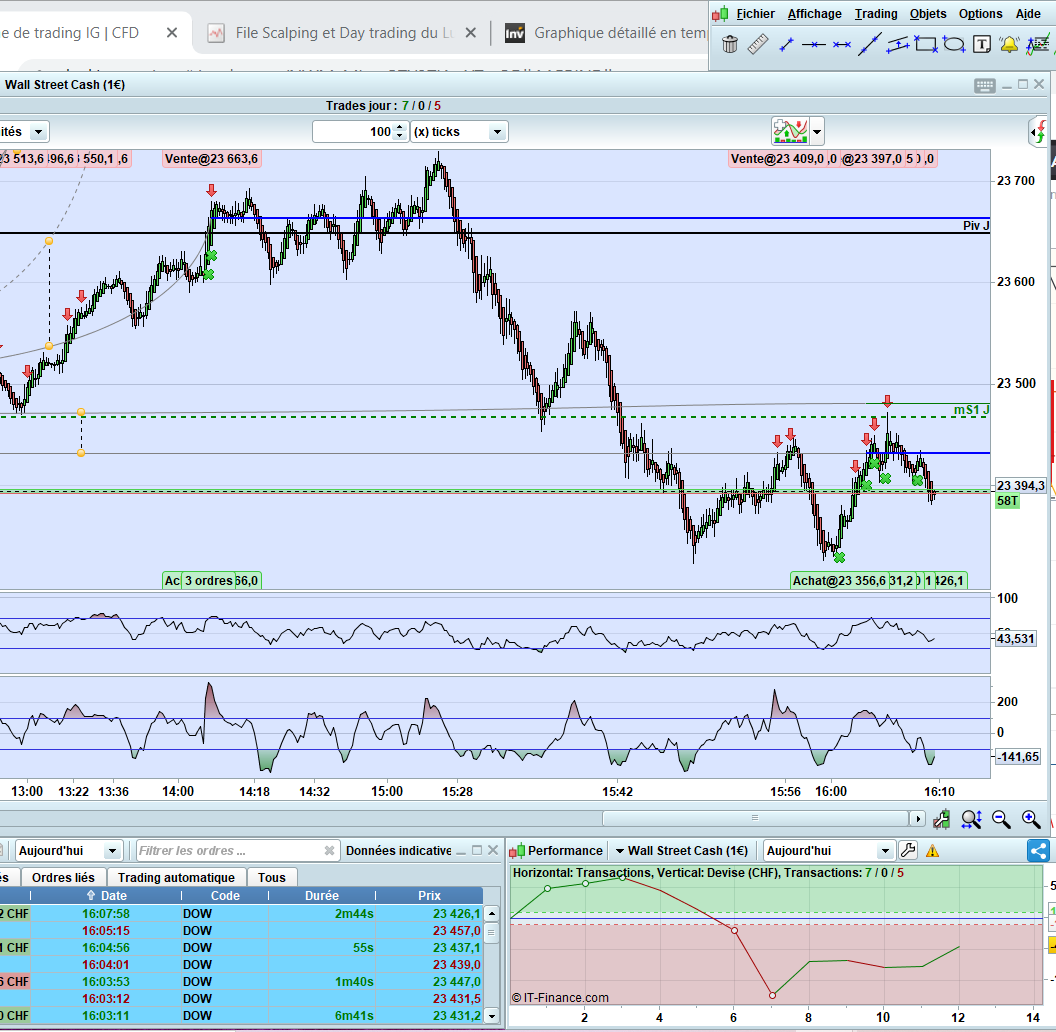Click the '3 ordres' grouped label
This screenshot has width=1056, height=1032.
click(209, 581)
